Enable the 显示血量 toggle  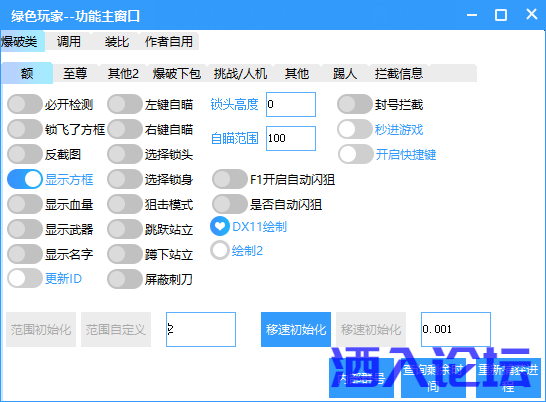tap(25, 204)
